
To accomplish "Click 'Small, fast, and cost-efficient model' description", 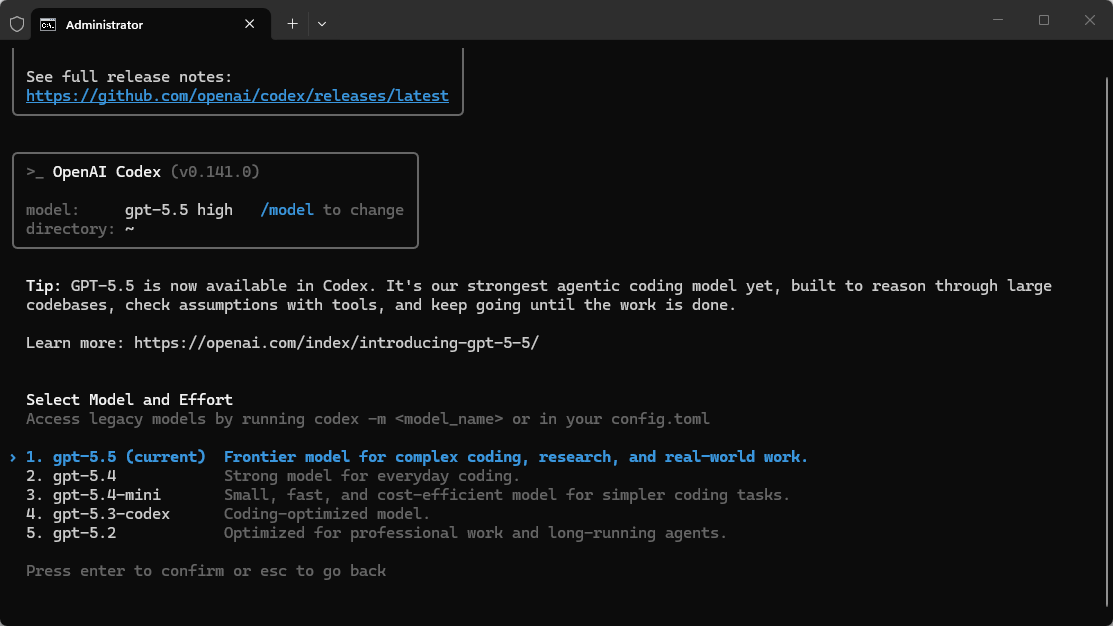I will pyautogui.click(x=507, y=495).
